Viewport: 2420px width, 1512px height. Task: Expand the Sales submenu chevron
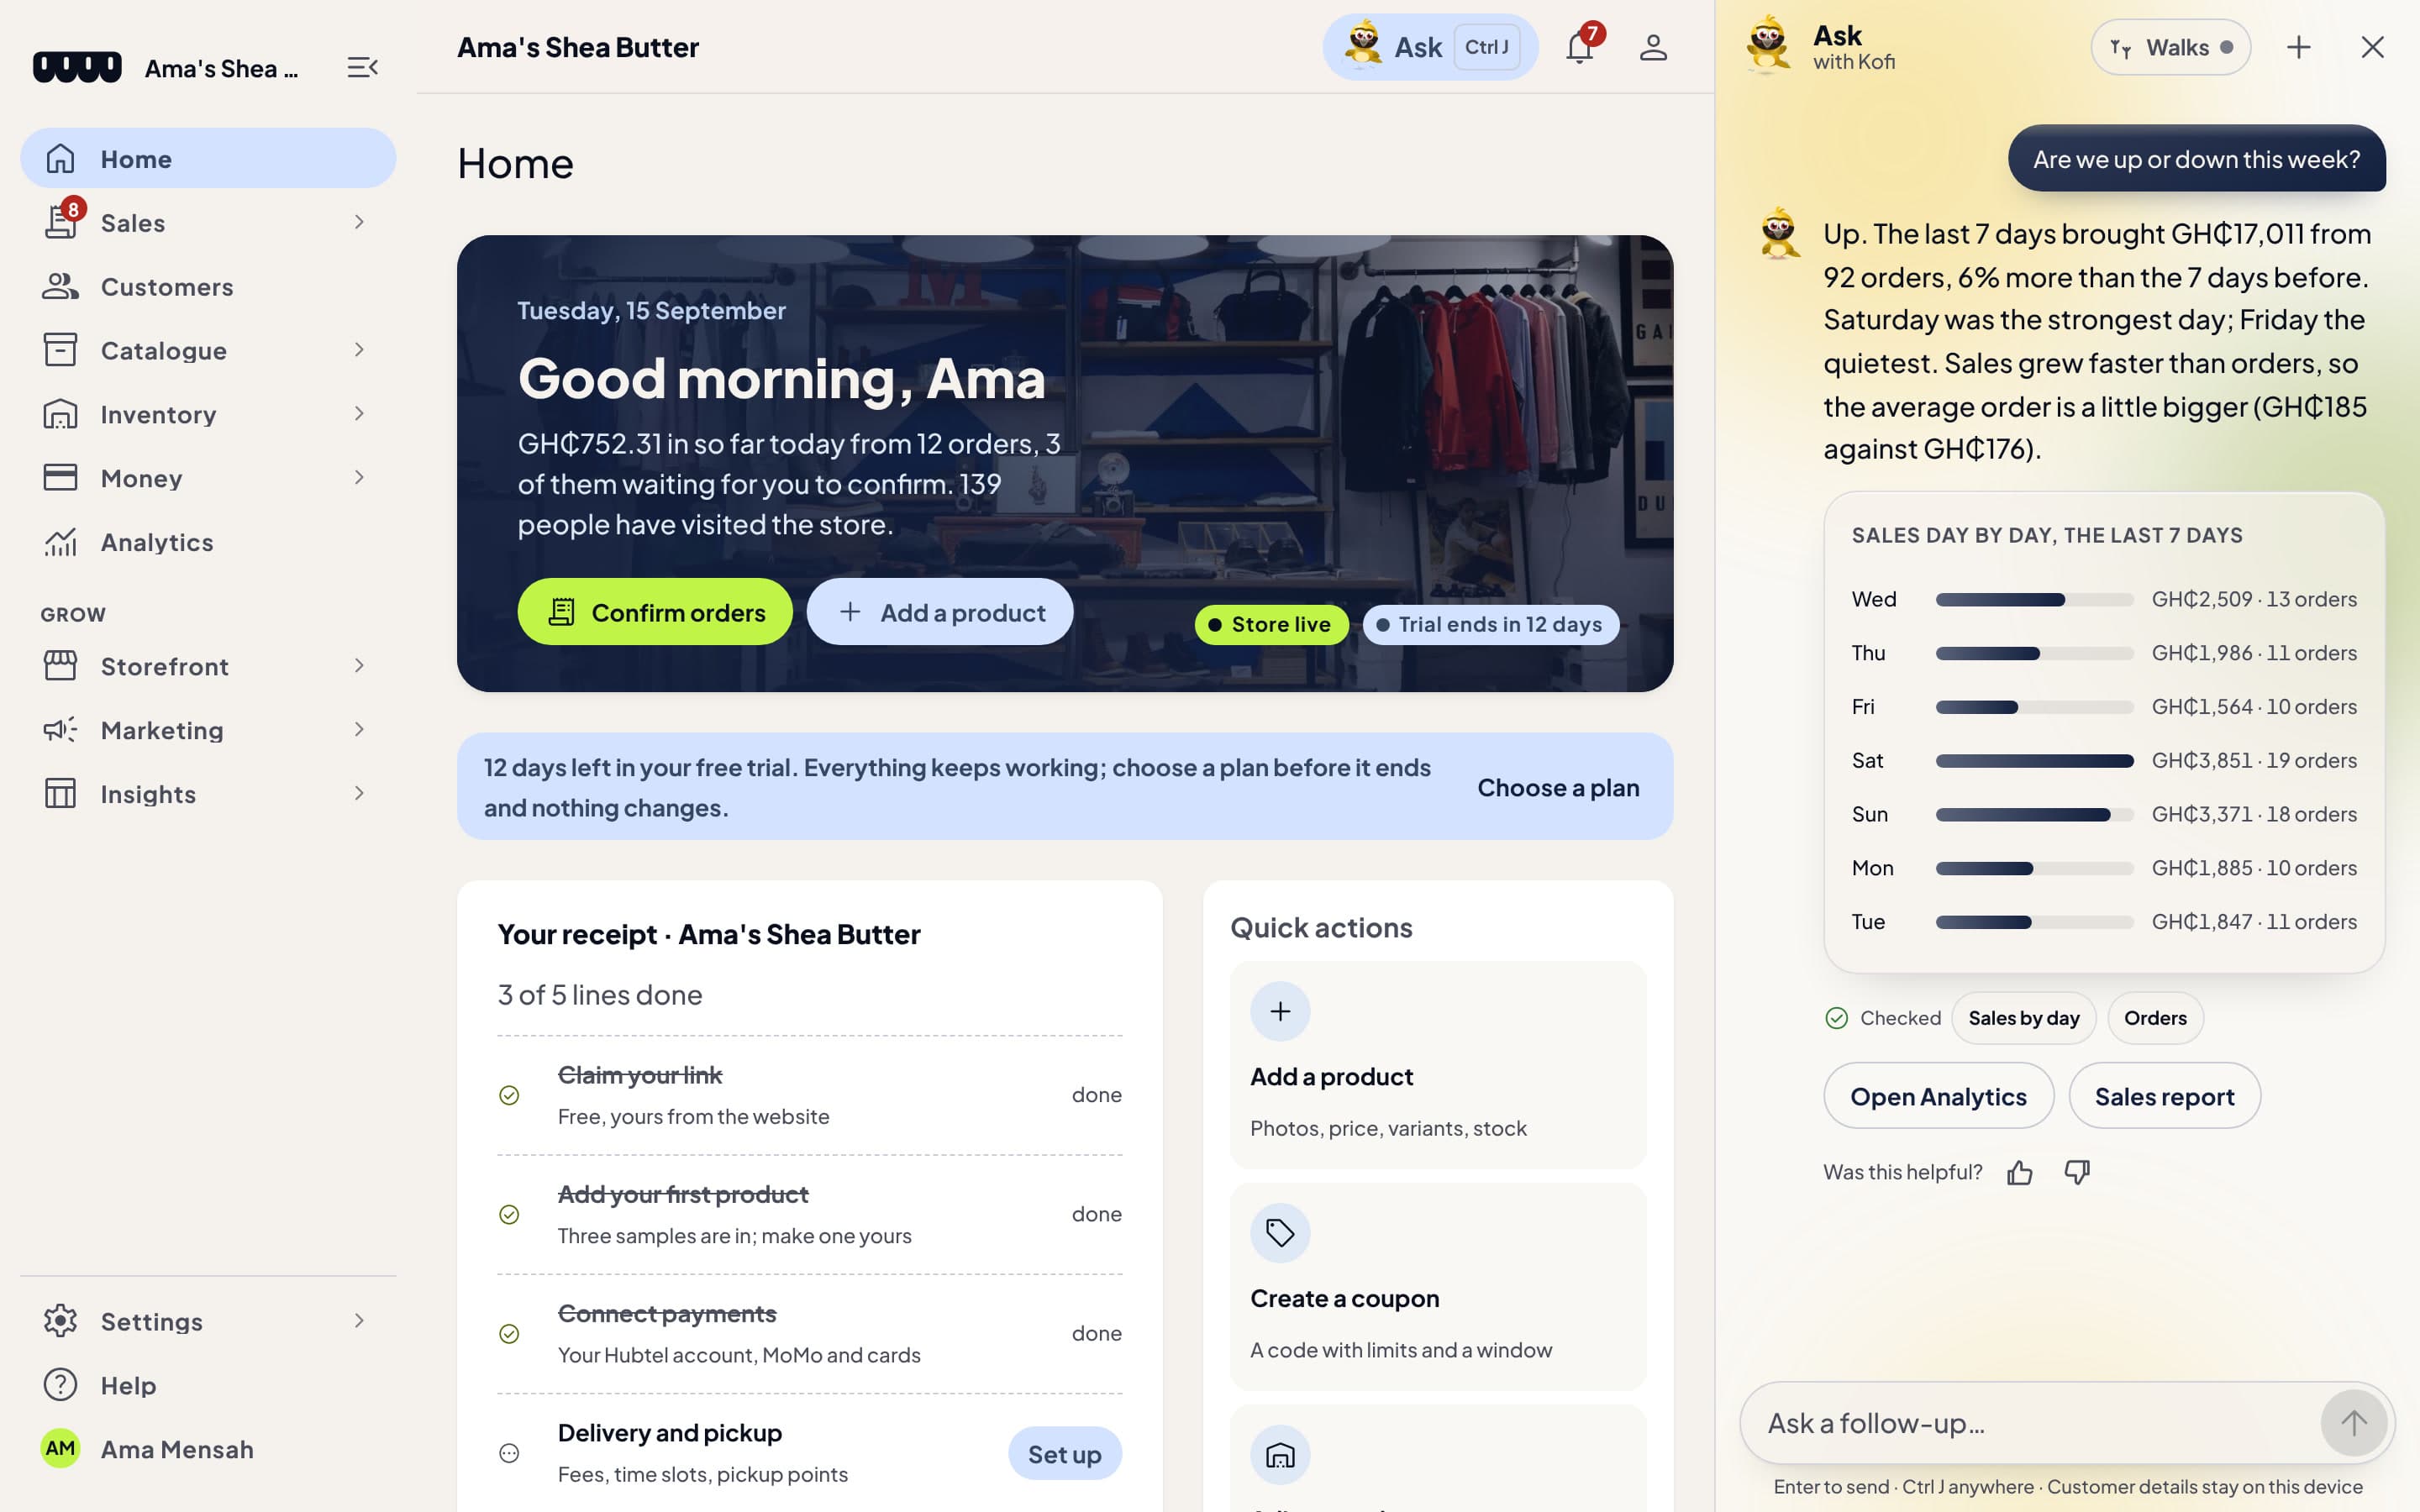click(x=359, y=222)
